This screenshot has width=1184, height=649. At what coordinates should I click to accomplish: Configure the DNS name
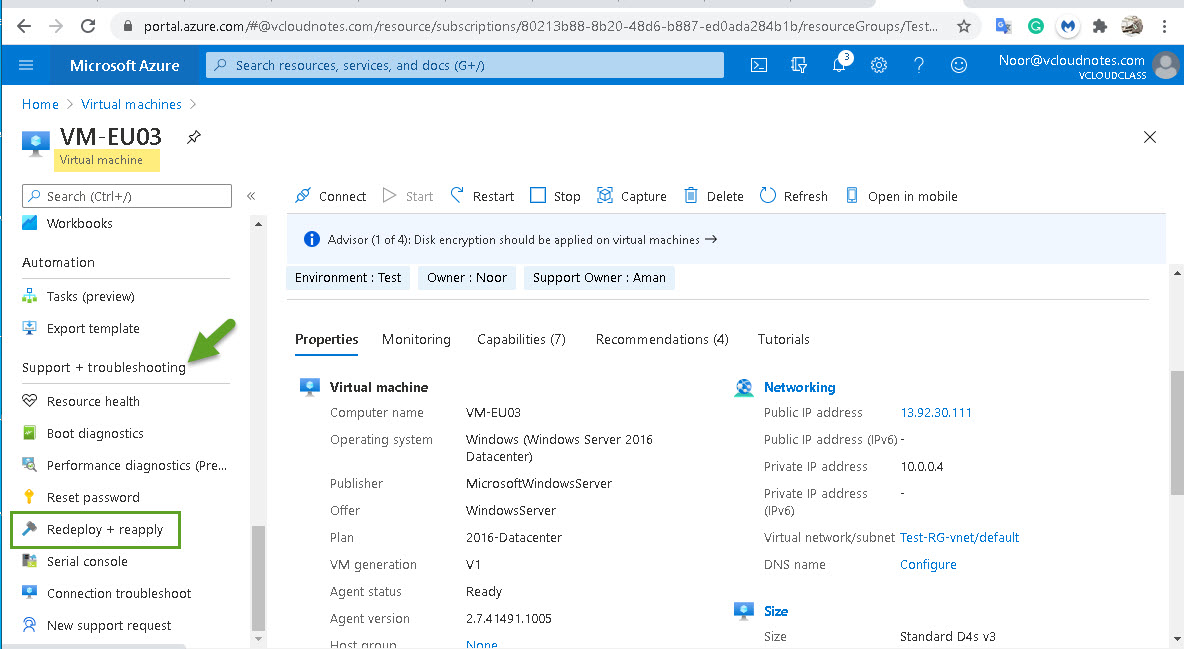[928, 564]
